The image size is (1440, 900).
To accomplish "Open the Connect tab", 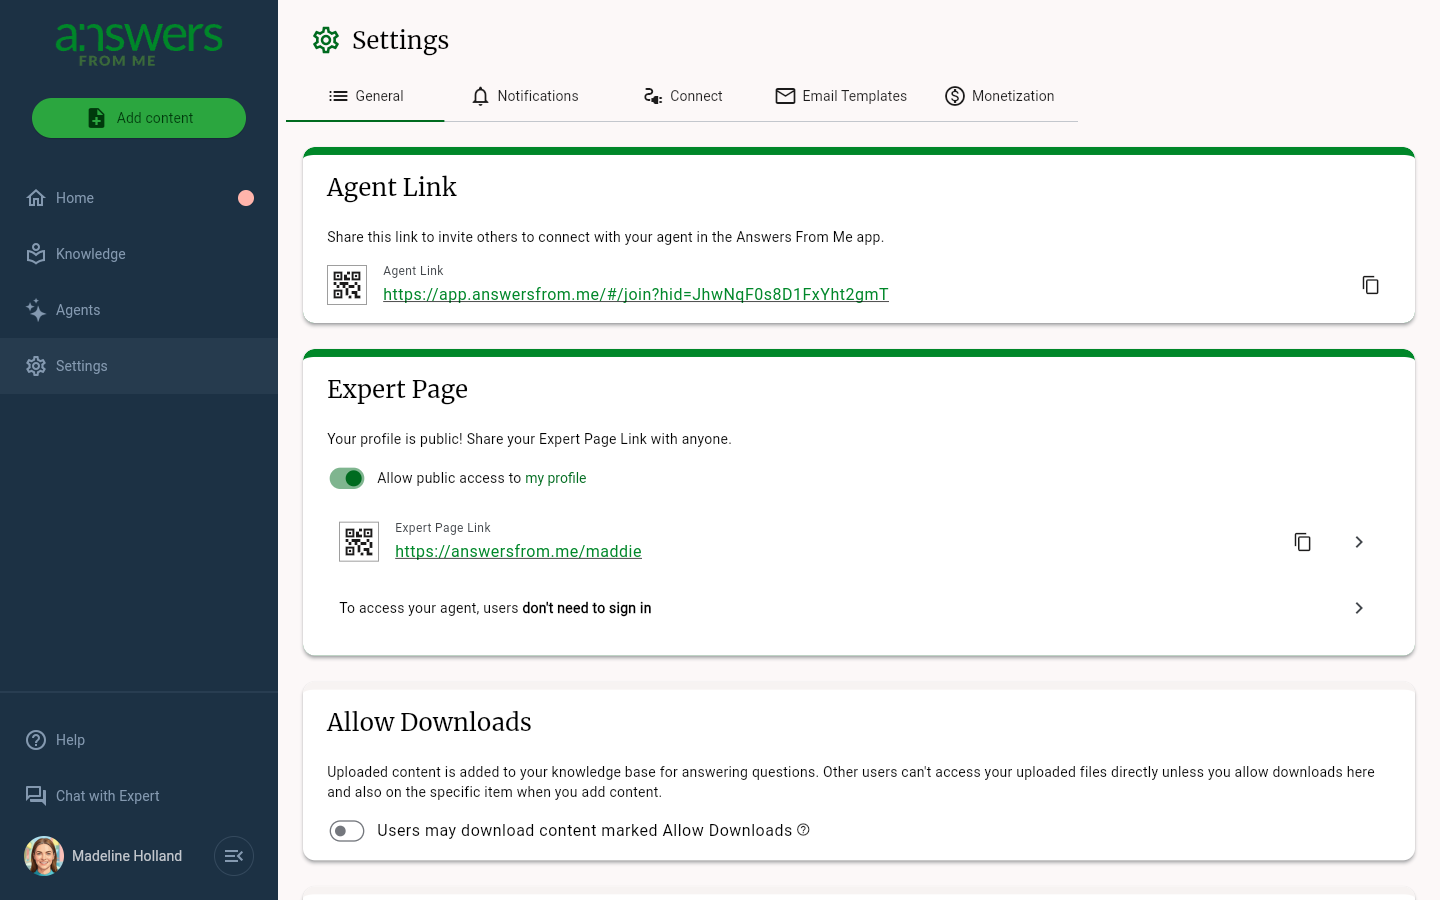I will point(682,96).
